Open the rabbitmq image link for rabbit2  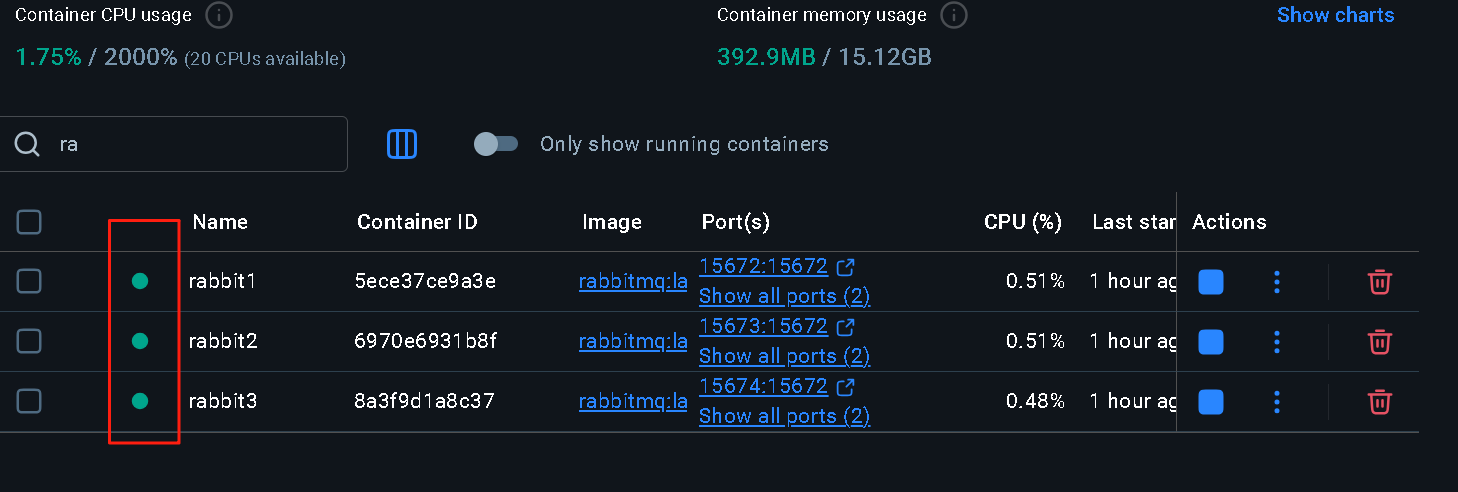click(x=633, y=342)
